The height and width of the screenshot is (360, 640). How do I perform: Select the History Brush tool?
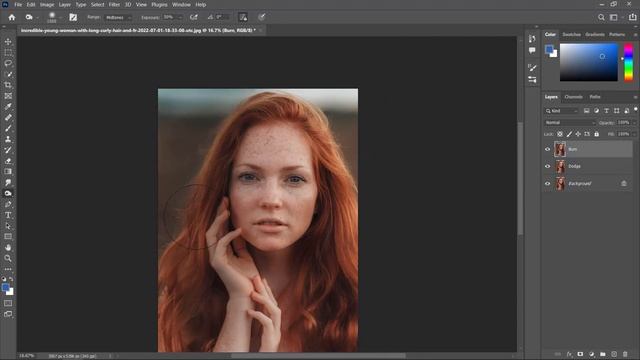8,150
